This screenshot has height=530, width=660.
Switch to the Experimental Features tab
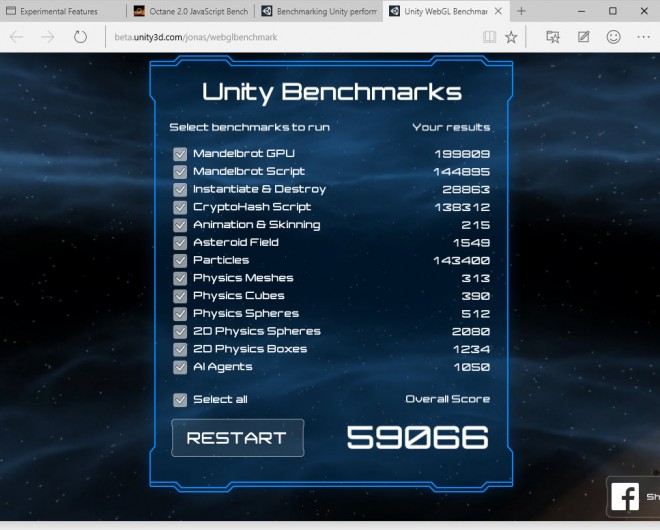[x=62, y=11]
